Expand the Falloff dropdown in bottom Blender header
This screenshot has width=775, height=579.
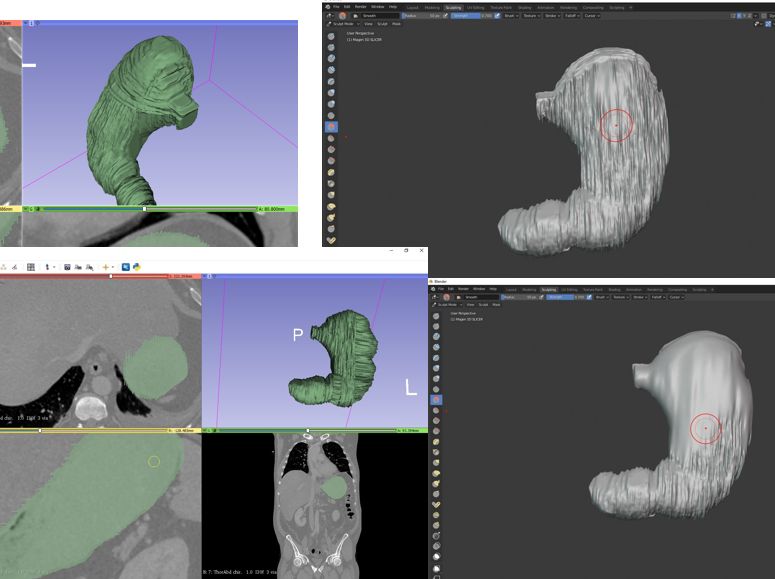(x=658, y=297)
